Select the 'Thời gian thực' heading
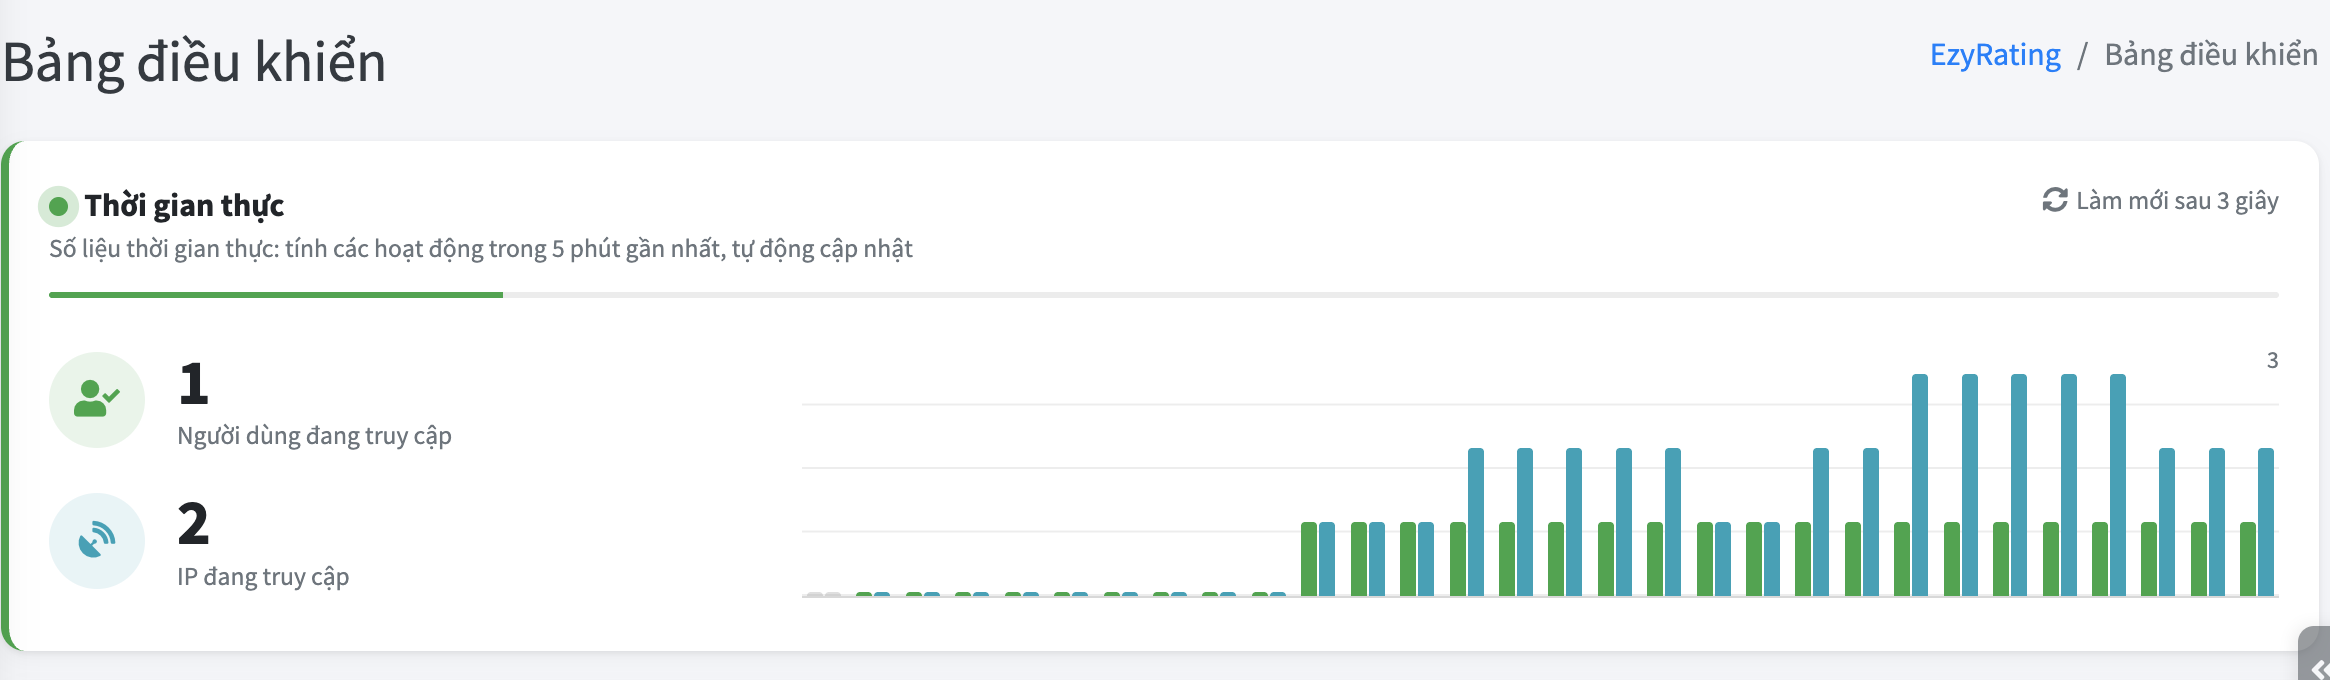Screen dimensions: 2330x680 coord(184,205)
